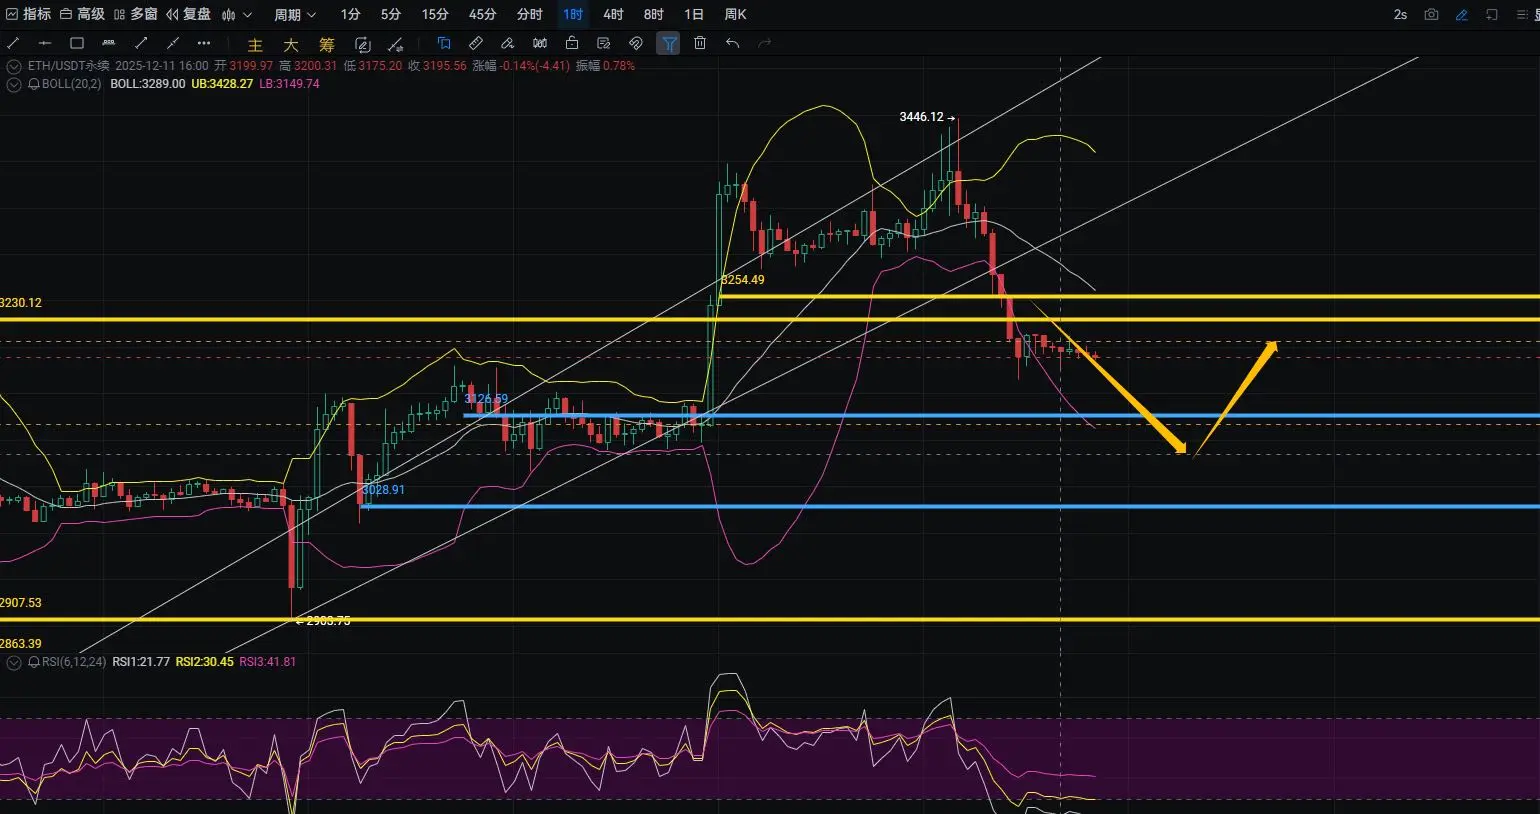The image size is (1540, 814).
Task: Click the ETH/USDT永续 symbol name
Action: pyautogui.click(x=68, y=66)
